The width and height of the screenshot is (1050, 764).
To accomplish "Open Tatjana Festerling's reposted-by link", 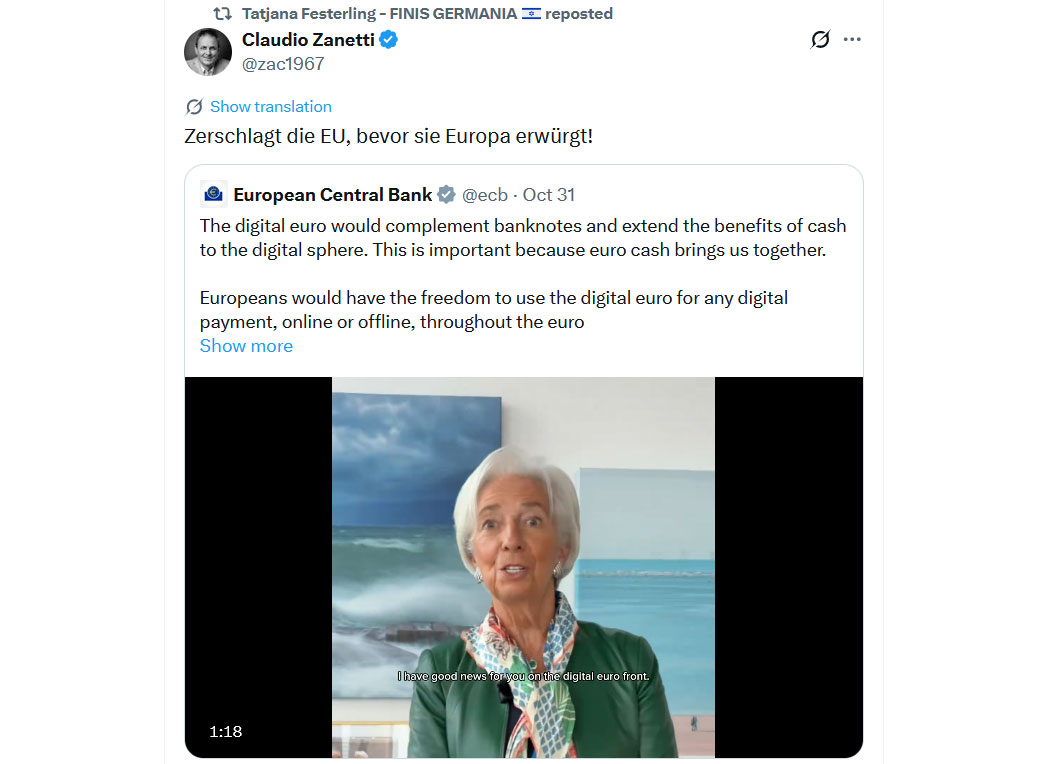I will (380, 14).
